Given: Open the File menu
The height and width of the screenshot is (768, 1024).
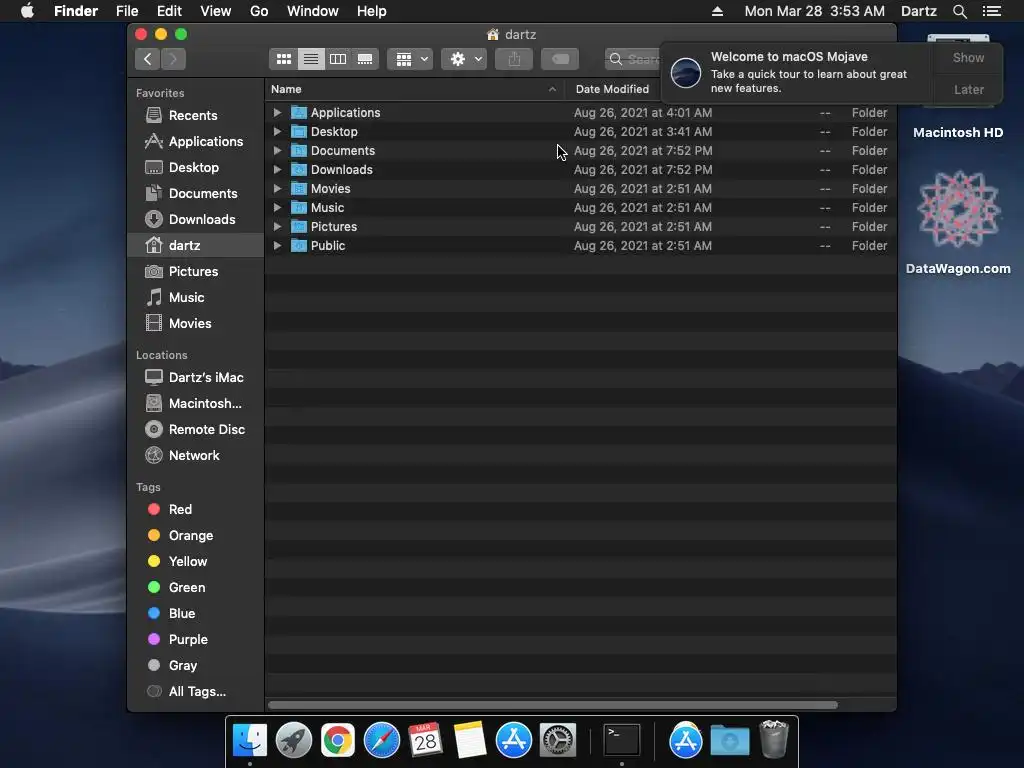Looking at the screenshot, I should [x=127, y=11].
